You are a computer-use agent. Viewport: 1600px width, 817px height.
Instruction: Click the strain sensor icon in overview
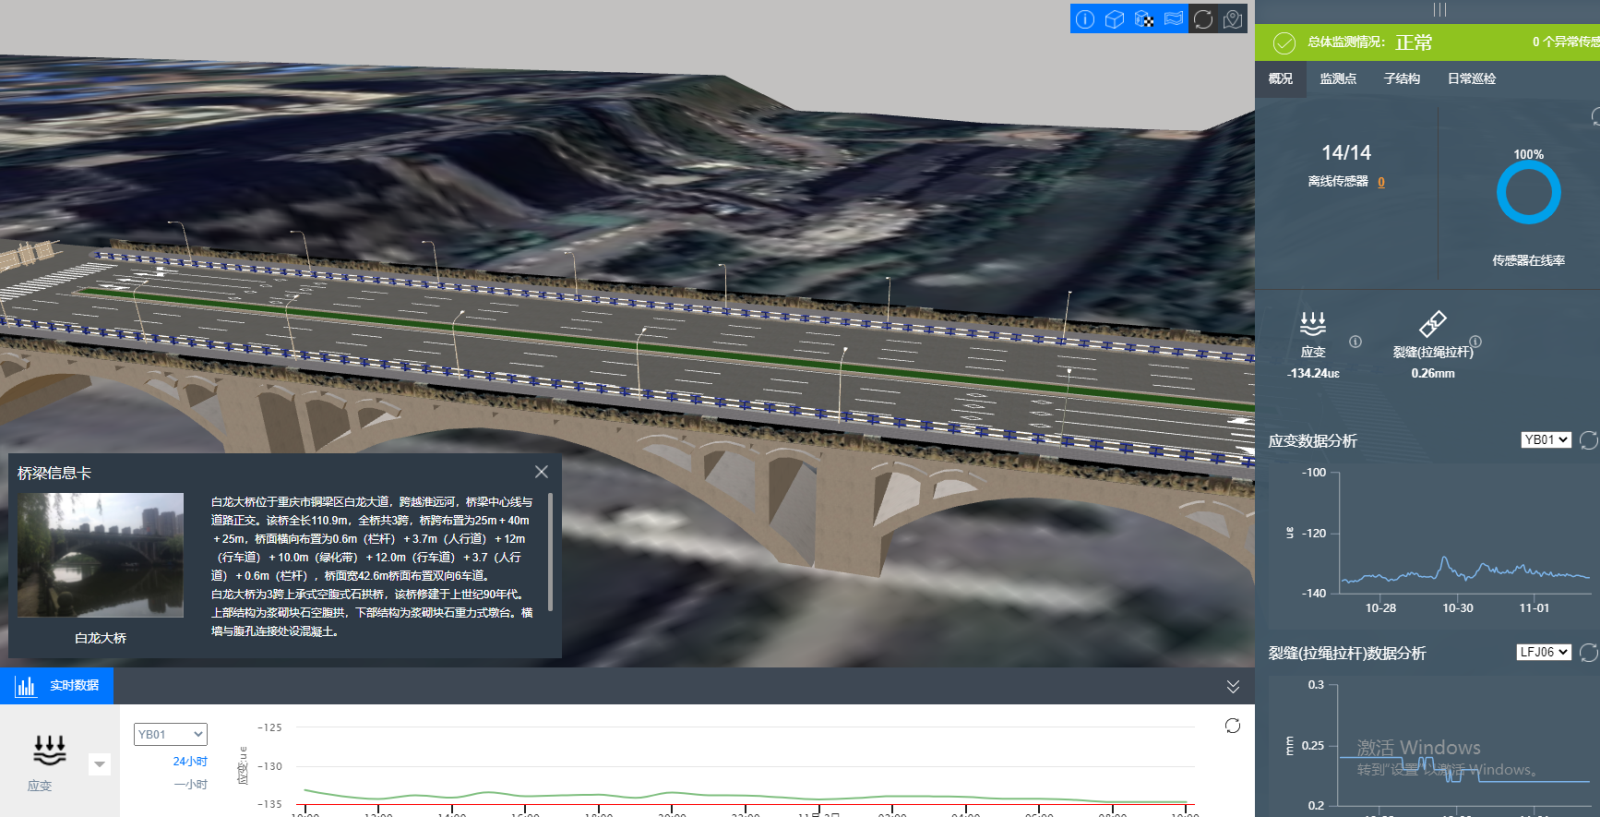[1313, 324]
